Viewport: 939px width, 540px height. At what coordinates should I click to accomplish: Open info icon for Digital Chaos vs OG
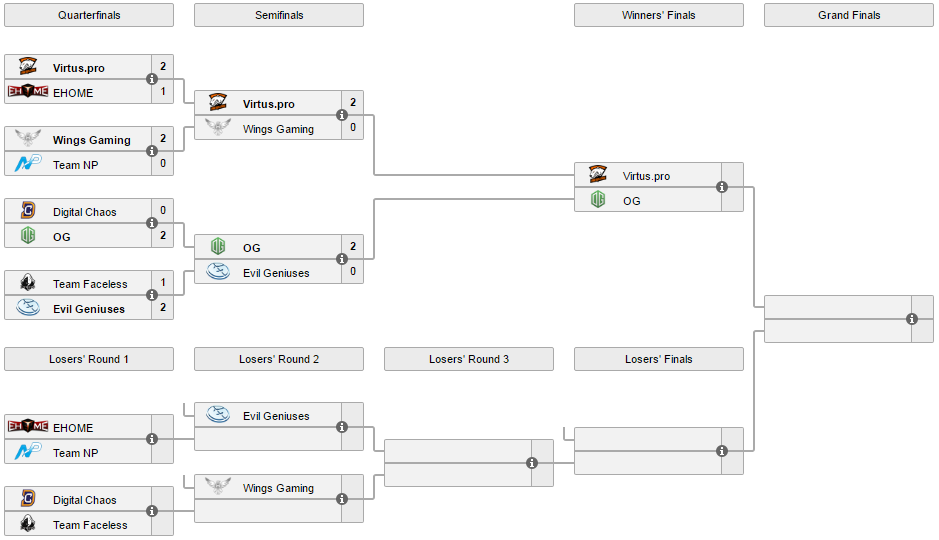pyautogui.click(x=152, y=223)
